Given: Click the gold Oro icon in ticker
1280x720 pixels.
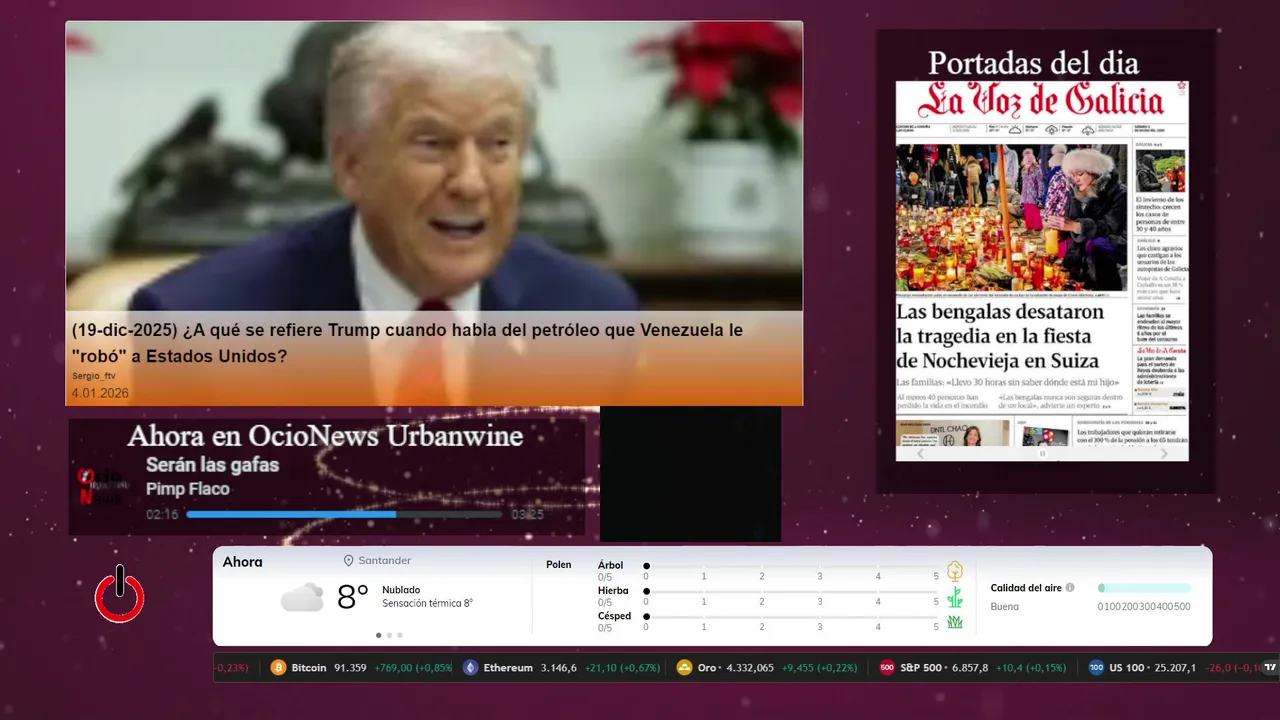Looking at the screenshot, I should 685,668.
